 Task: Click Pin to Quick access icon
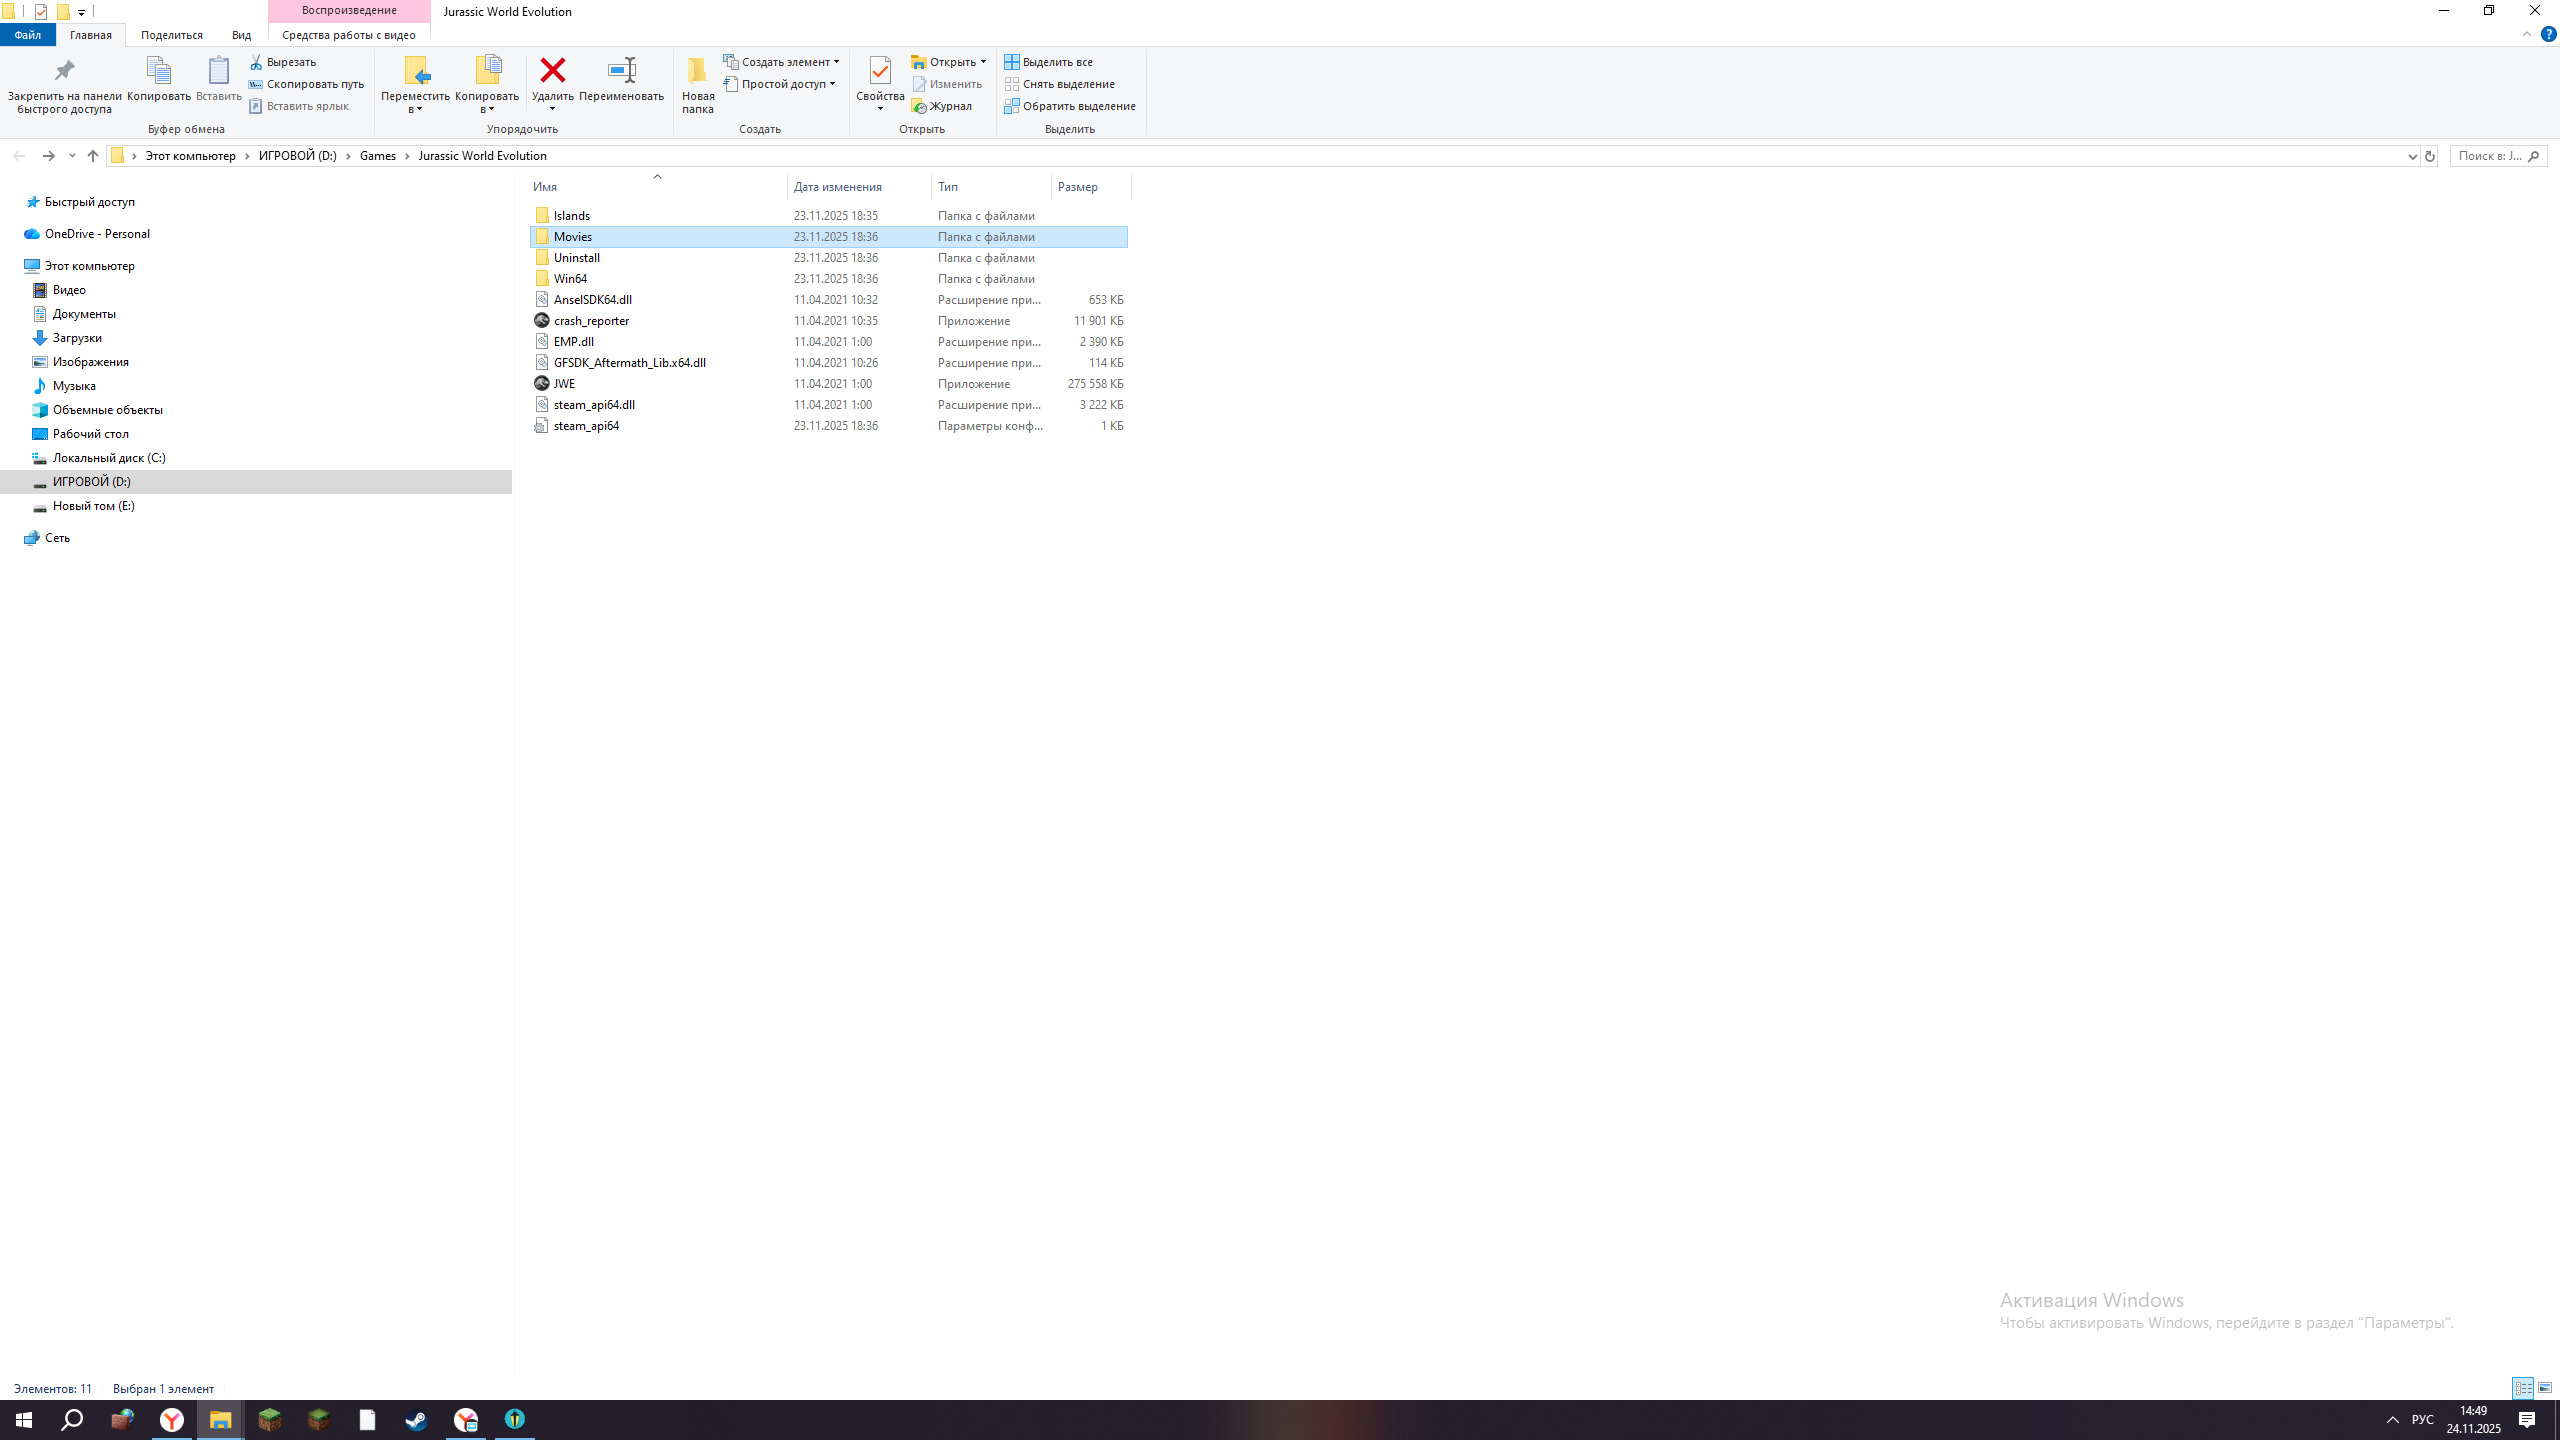(x=64, y=71)
